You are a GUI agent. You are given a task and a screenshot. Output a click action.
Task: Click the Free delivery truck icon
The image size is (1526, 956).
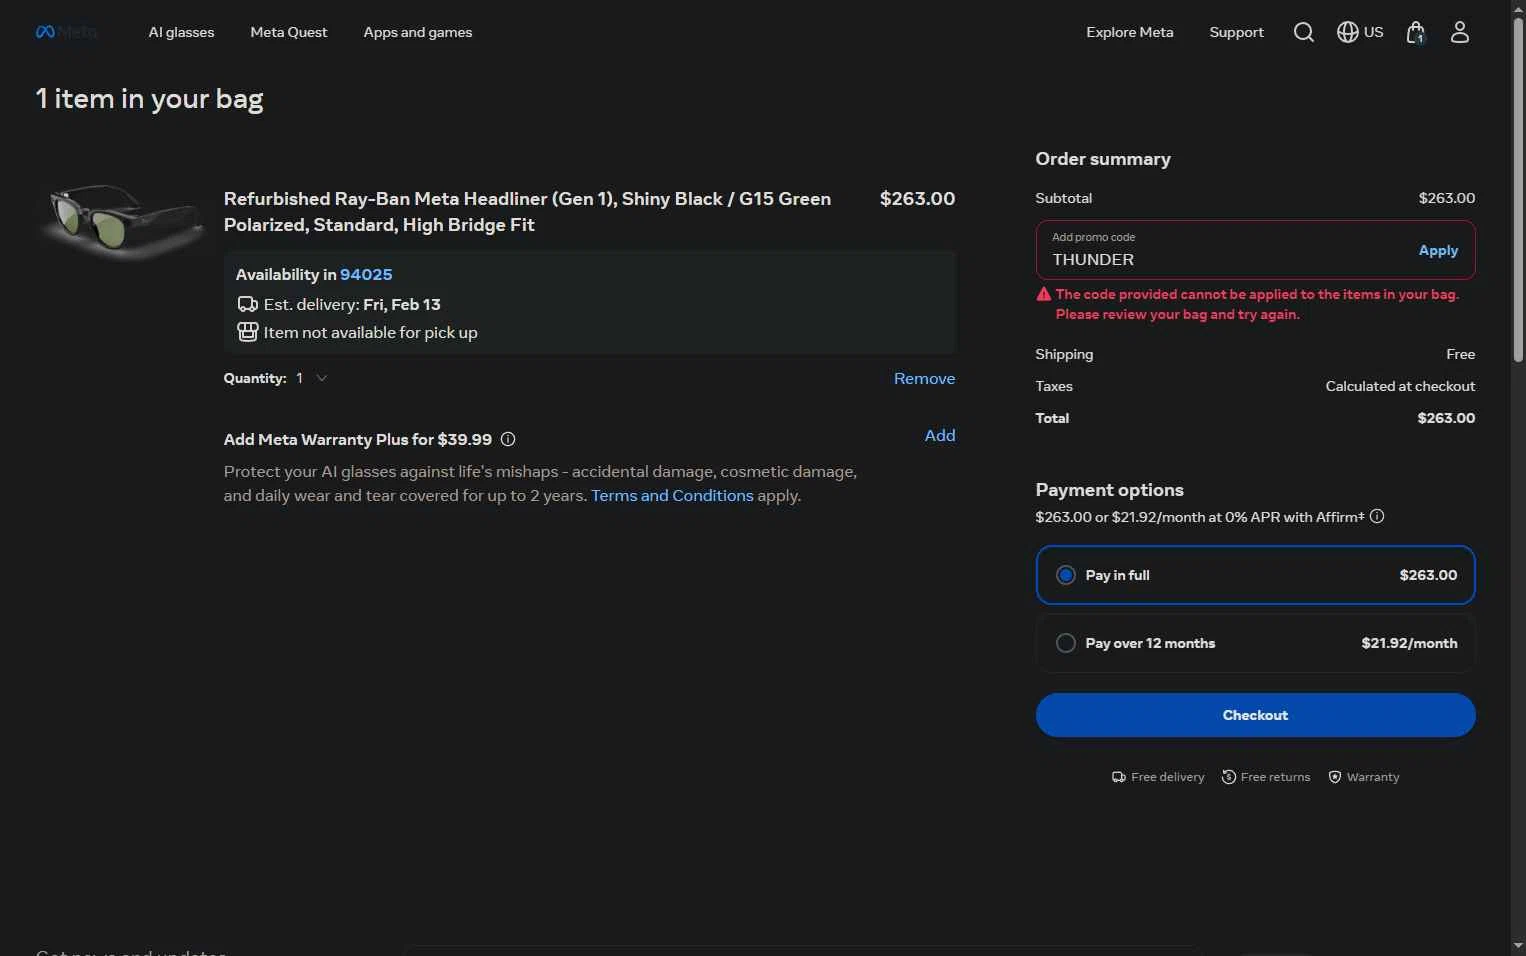pos(1119,777)
